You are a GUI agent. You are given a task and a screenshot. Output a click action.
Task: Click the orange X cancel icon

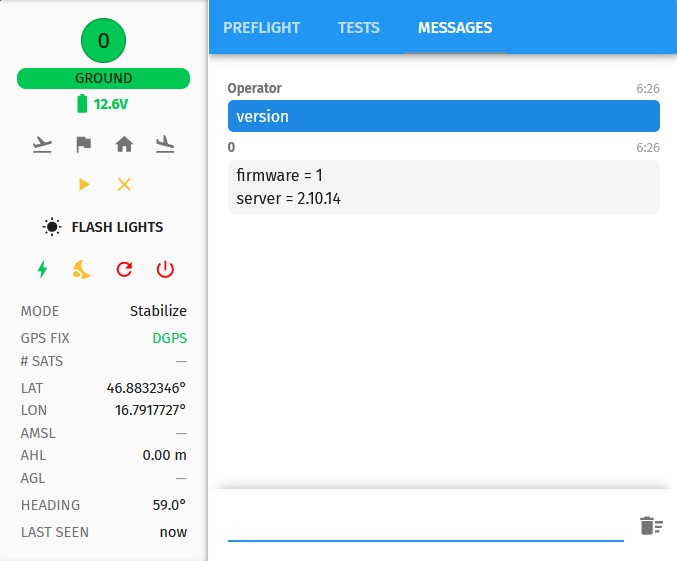(x=124, y=184)
